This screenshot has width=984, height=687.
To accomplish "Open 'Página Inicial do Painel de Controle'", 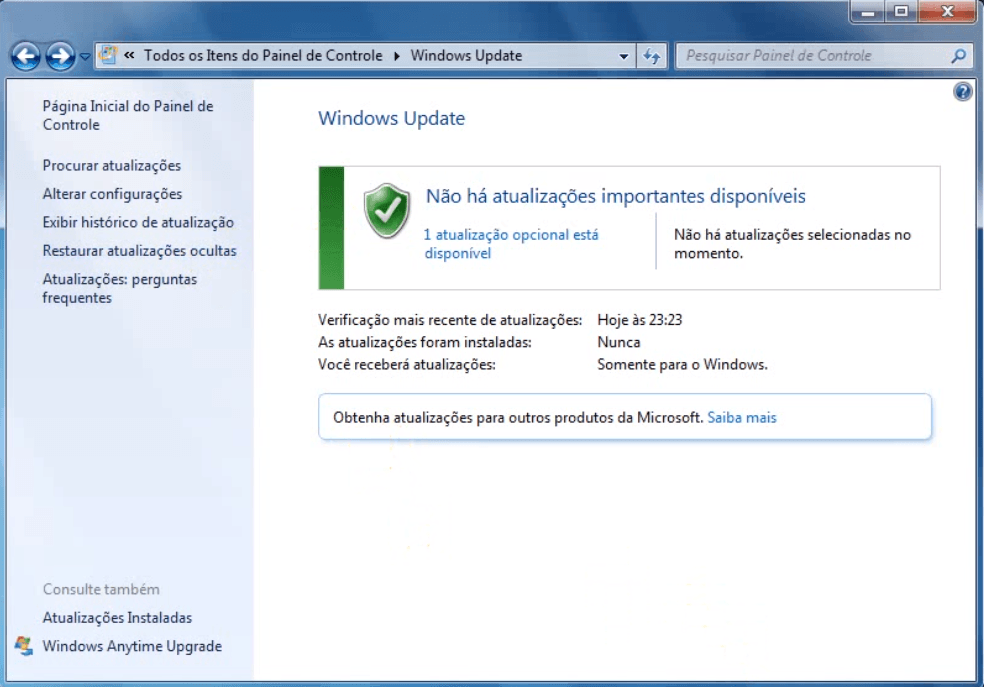I will [128, 115].
